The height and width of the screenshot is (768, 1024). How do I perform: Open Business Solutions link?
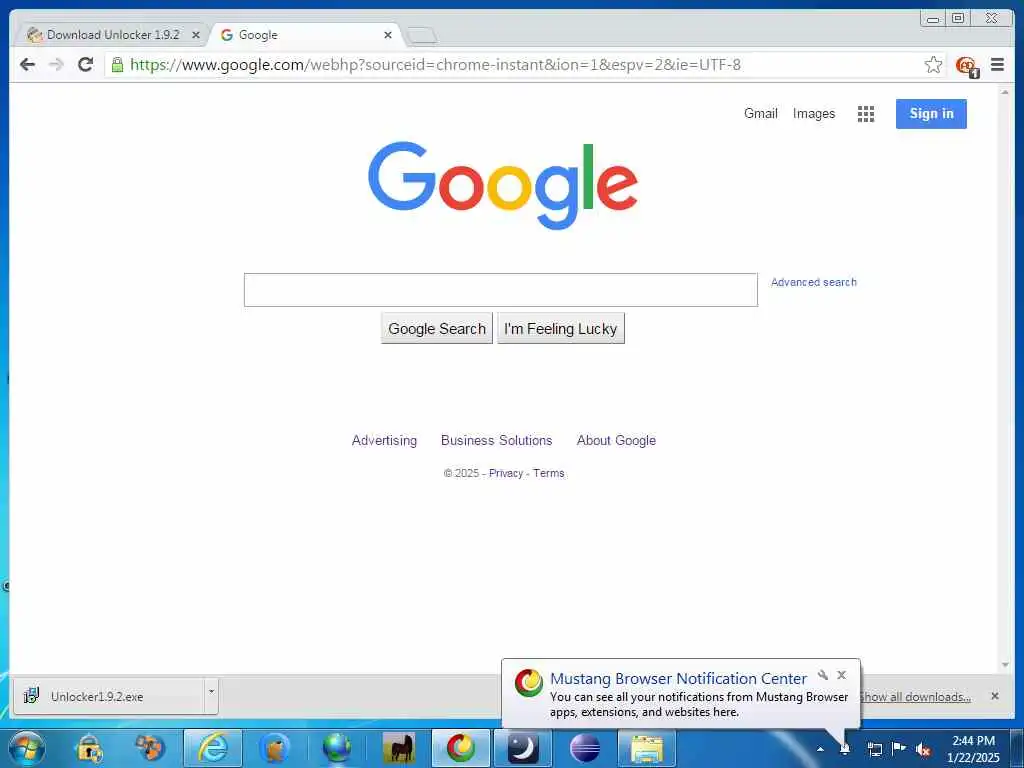click(x=496, y=441)
